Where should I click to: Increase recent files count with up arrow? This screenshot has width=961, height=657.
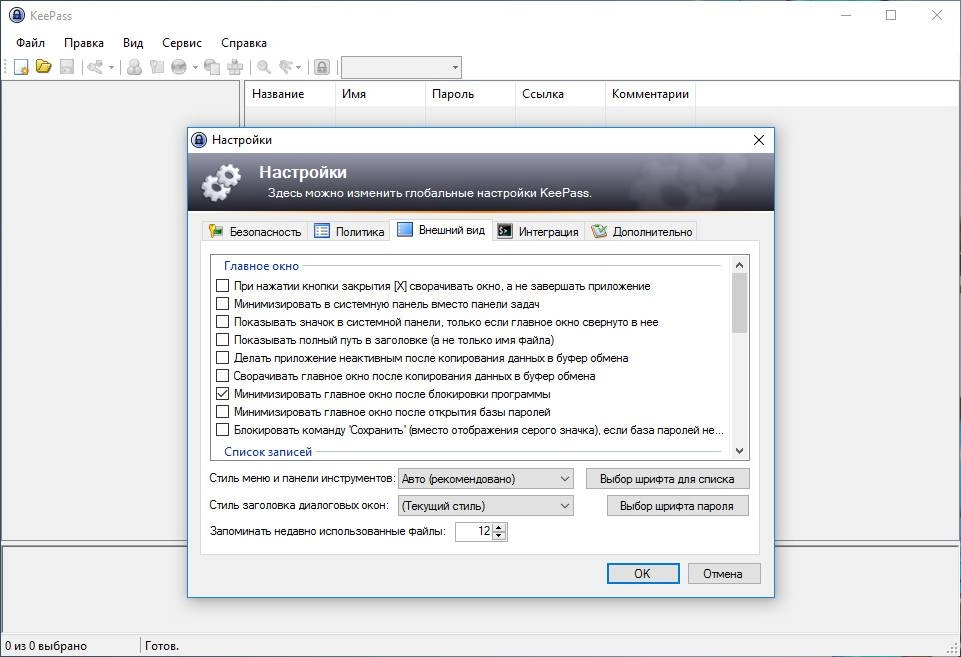[x=499, y=527]
